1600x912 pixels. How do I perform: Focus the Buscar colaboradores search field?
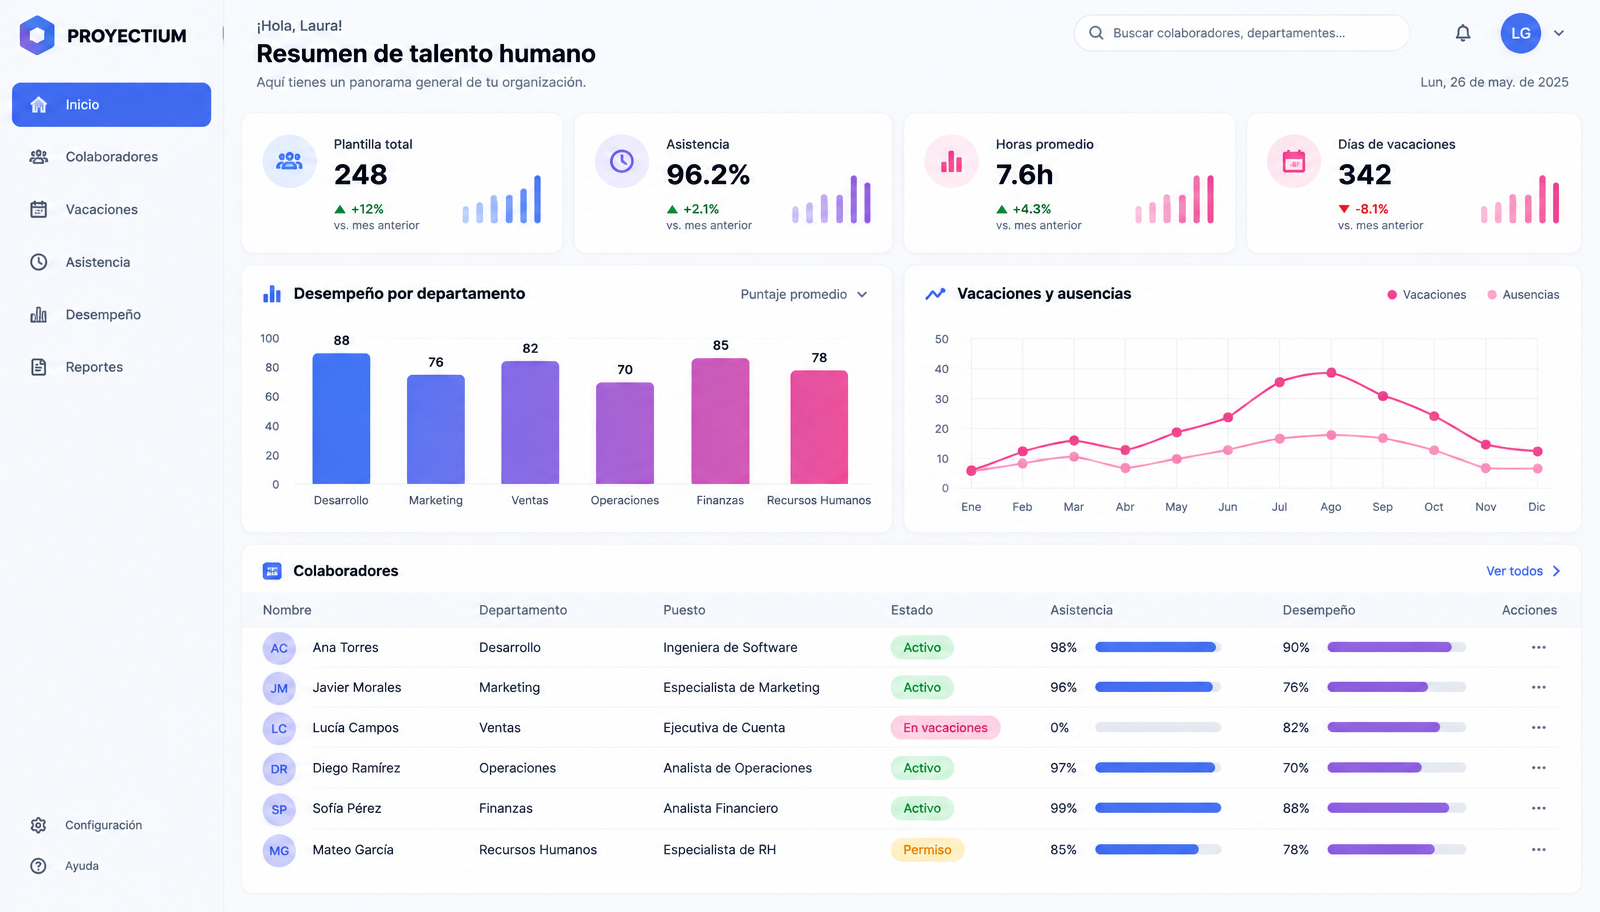[1241, 33]
